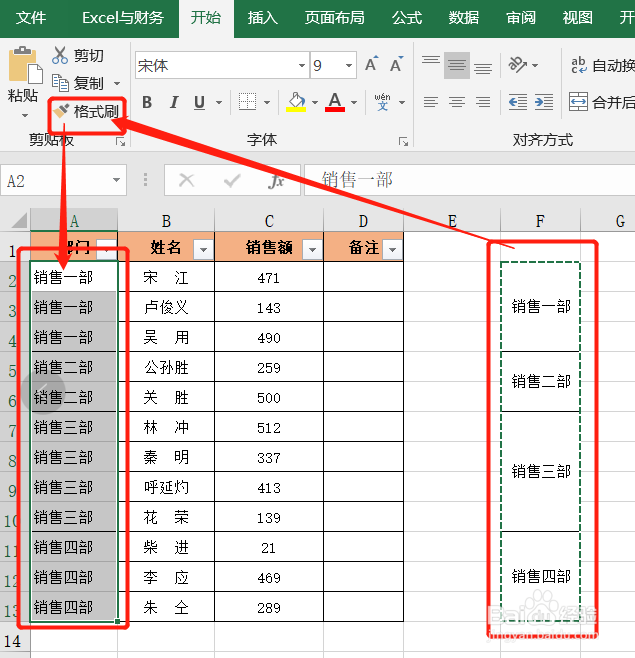Image resolution: width=635 pixels, height=658 pixels.
Task: Select cell containing 卢俊义
Action: 166,307
